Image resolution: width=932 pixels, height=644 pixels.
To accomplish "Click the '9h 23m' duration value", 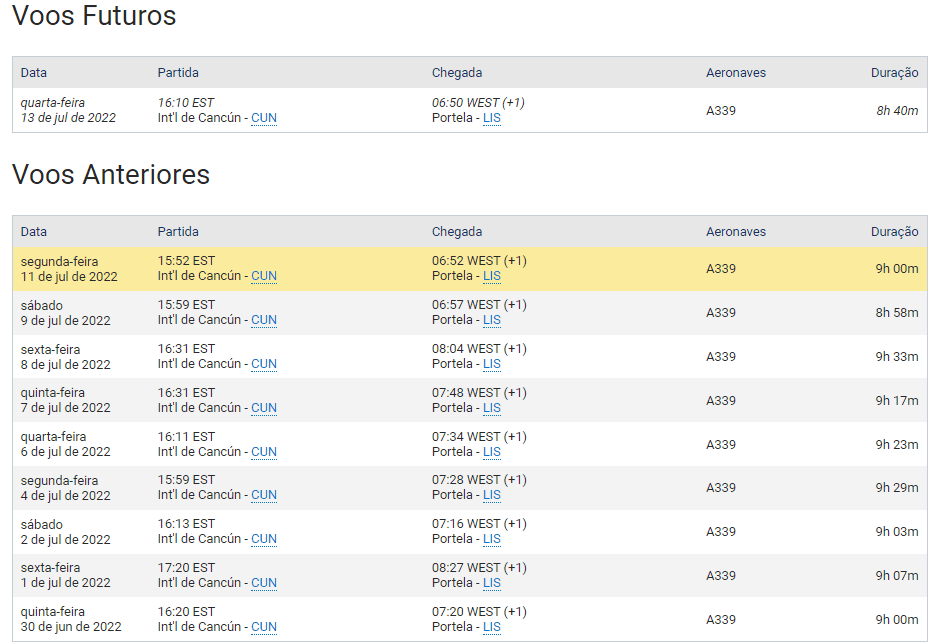I will 897,445.
